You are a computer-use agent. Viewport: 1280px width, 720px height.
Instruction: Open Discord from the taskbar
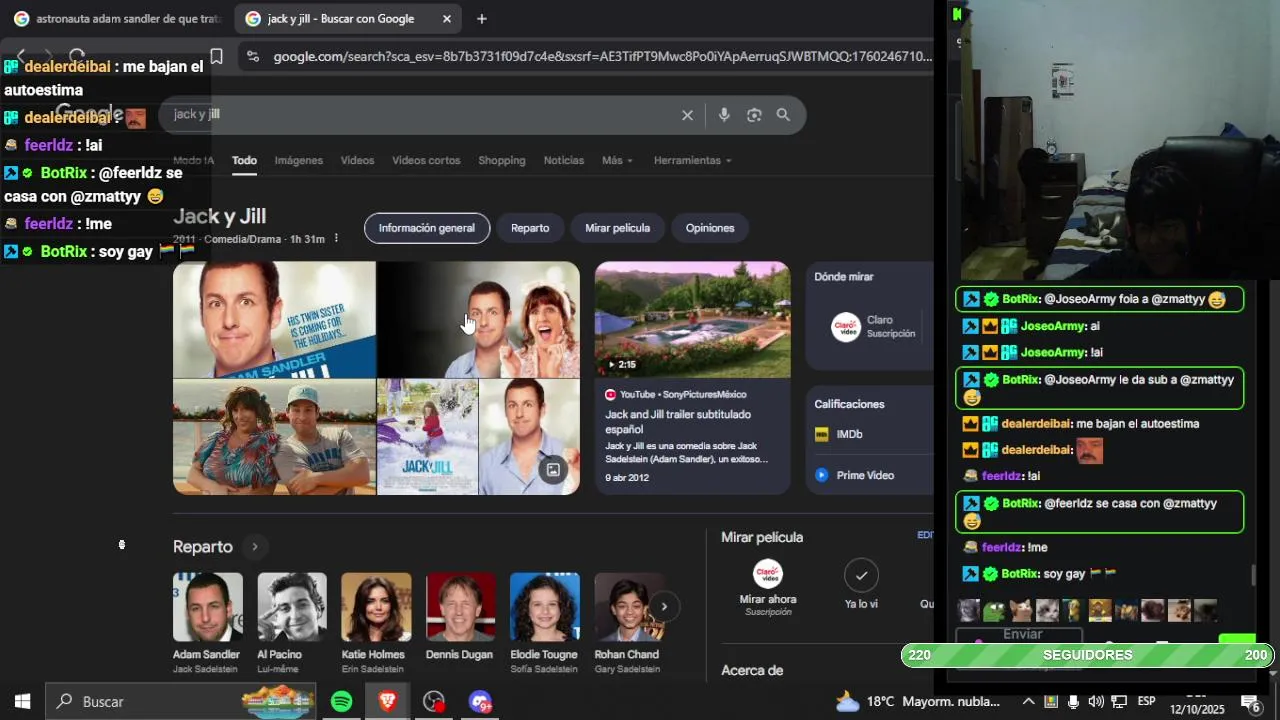coord(481,702)
